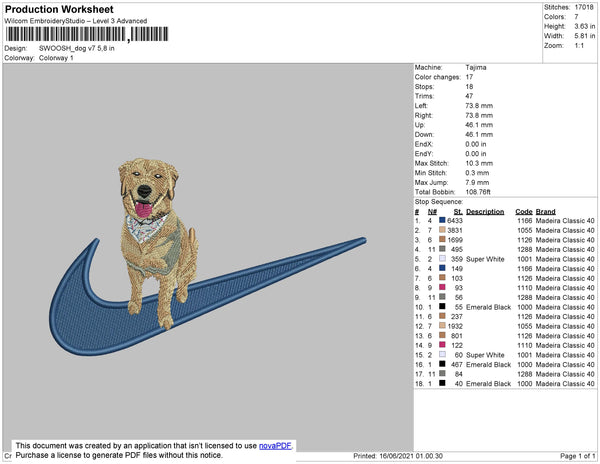
Task: Click the Color changes value '17'
Action: coord(469,77)
